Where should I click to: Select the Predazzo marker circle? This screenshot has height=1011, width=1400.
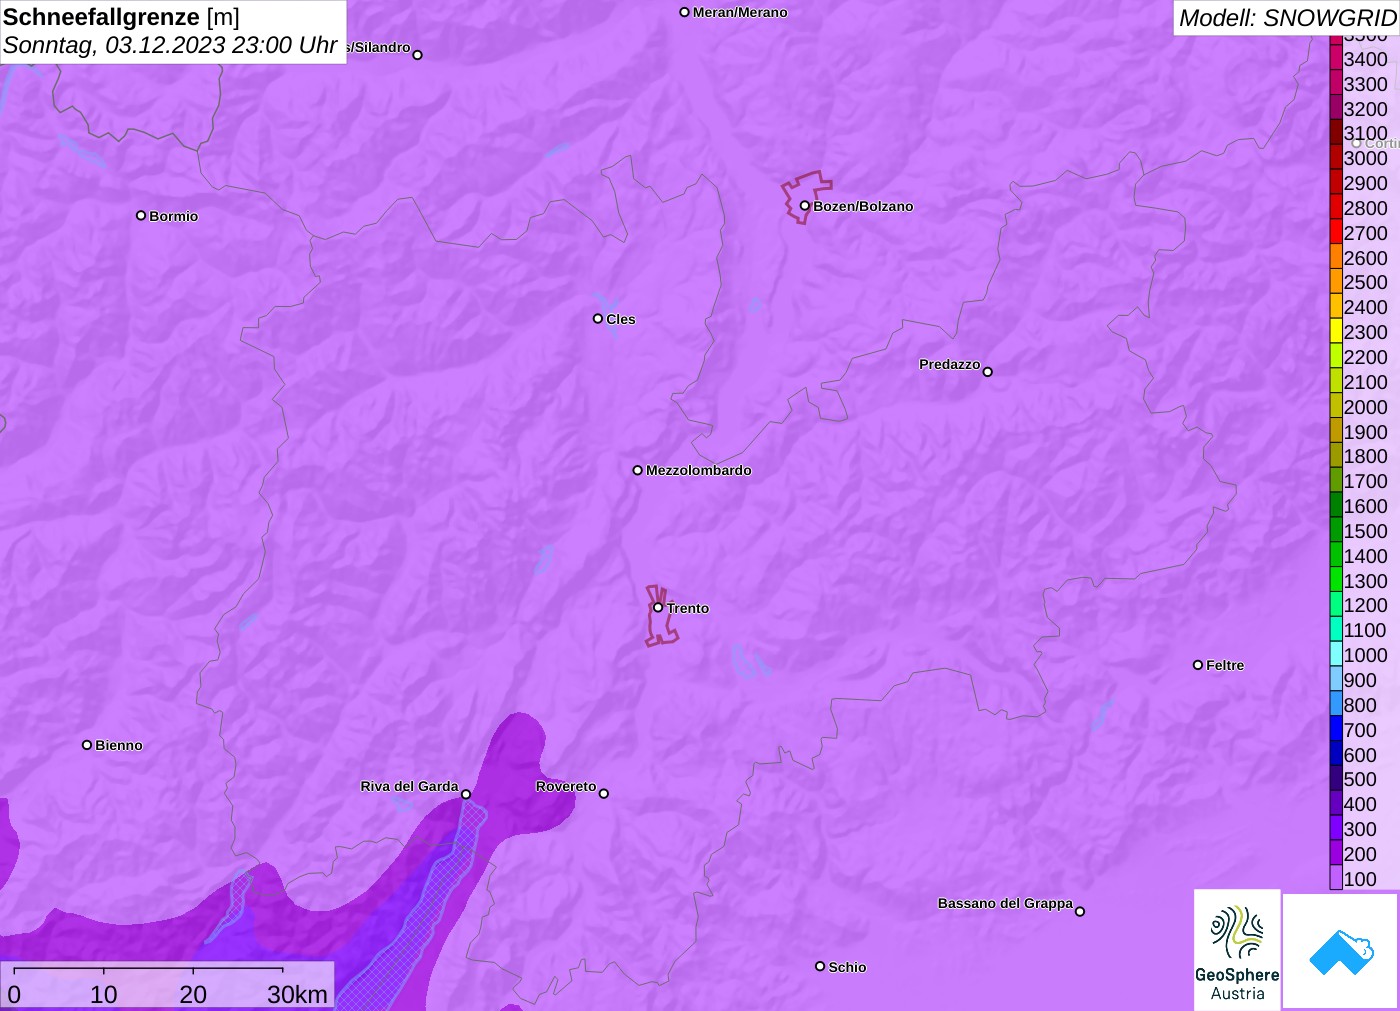coord(988,372)
